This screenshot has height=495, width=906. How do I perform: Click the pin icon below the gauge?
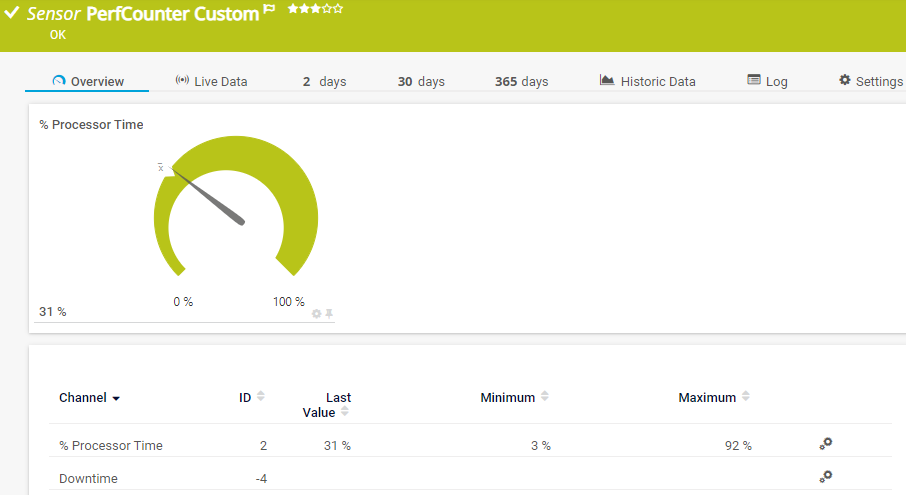pos(329,314)
